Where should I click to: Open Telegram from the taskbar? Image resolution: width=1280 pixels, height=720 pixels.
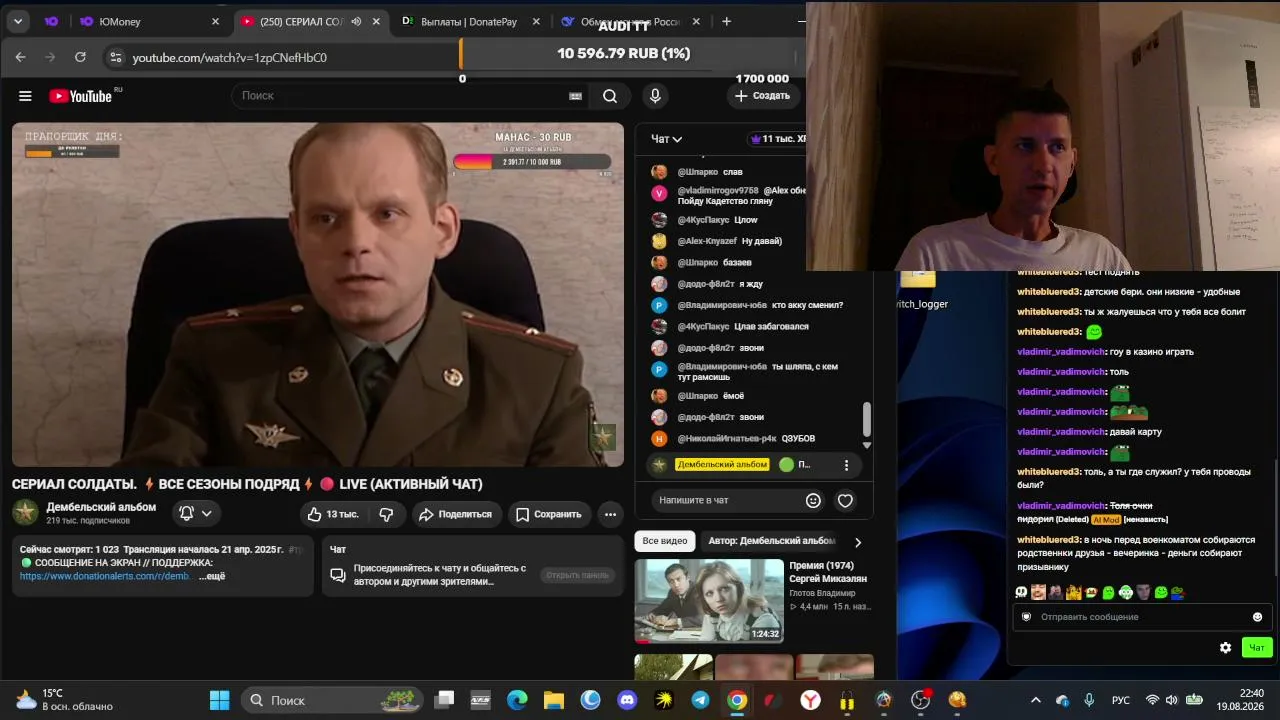click(700, 700)
